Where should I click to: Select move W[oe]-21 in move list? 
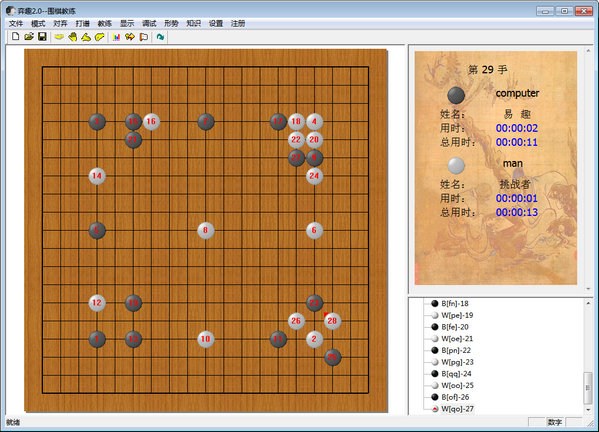(457, 338)
